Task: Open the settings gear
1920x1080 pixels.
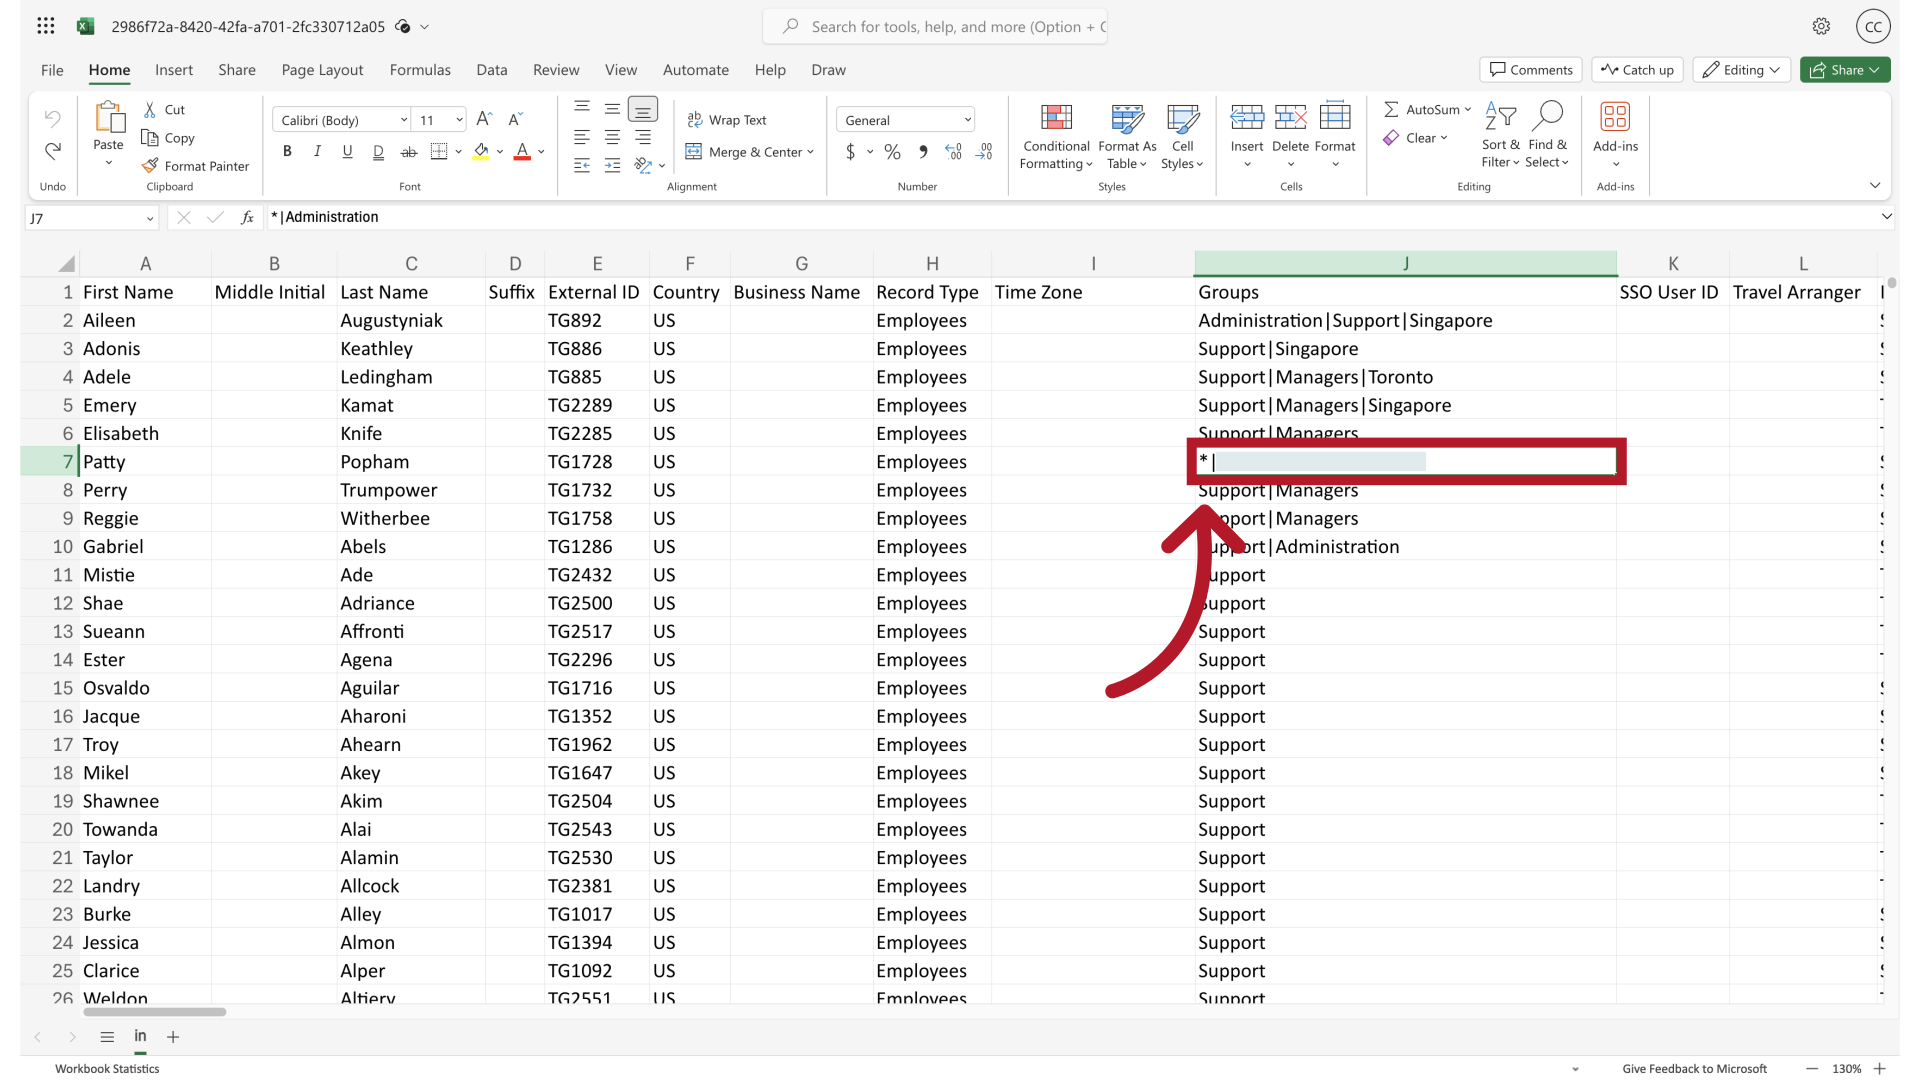Action: (1821, 27)
